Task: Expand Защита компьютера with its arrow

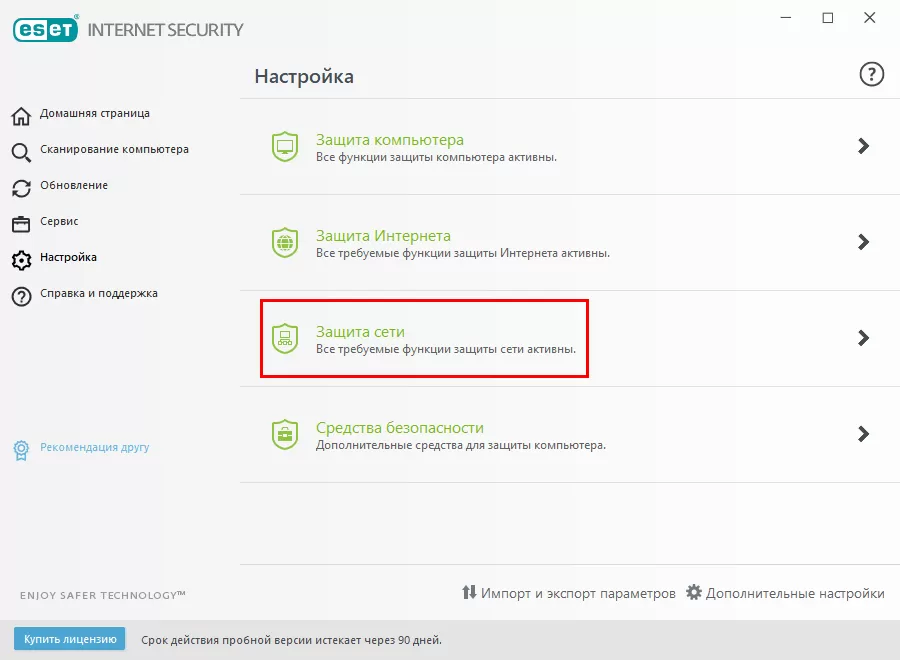Action: (864, 146)
